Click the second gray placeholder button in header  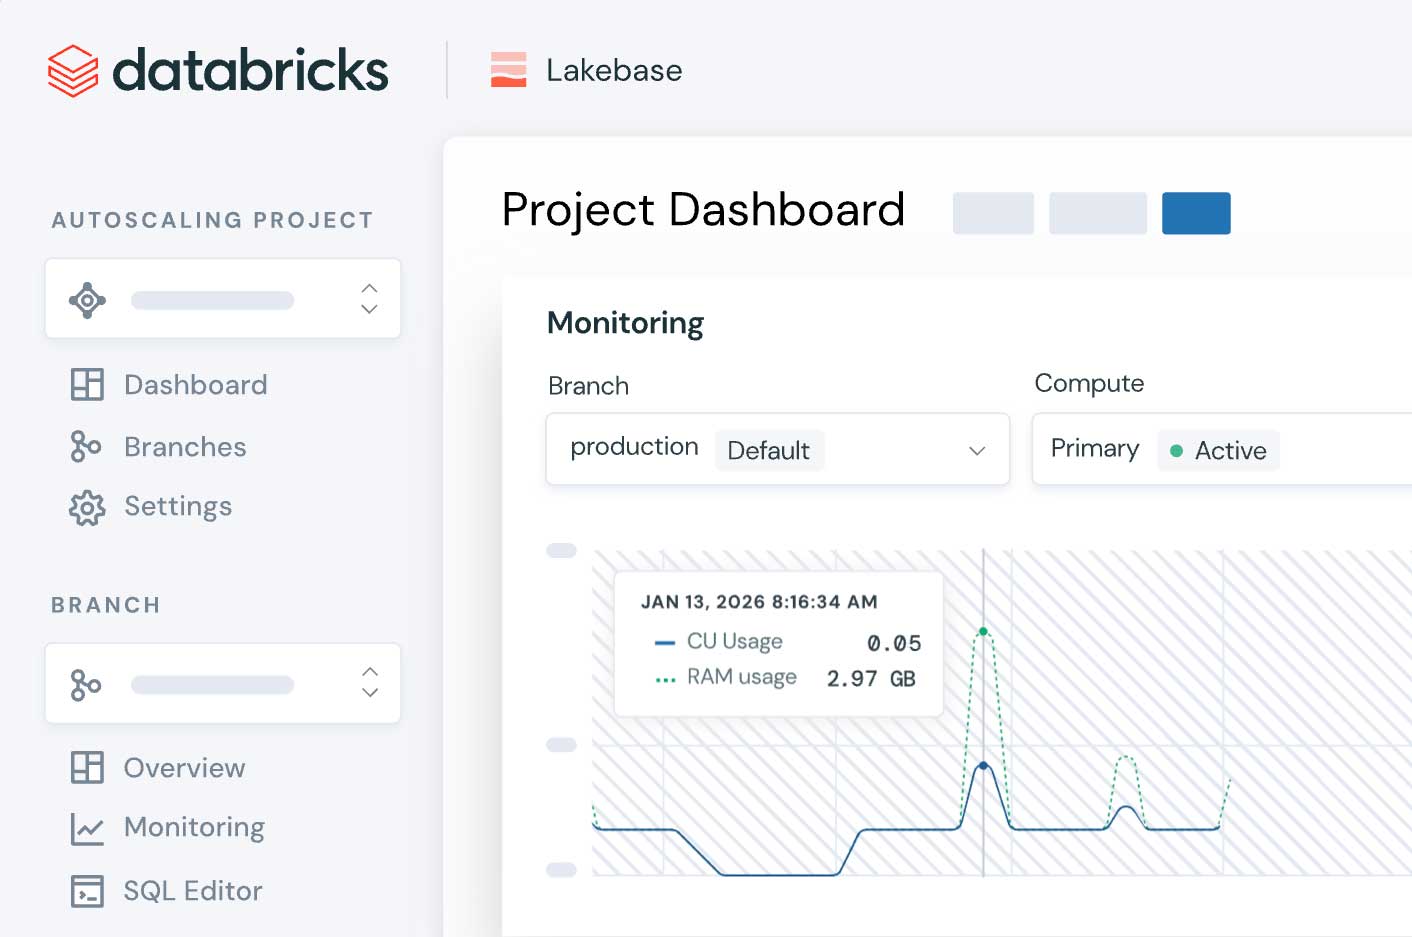click(1098, 213)
